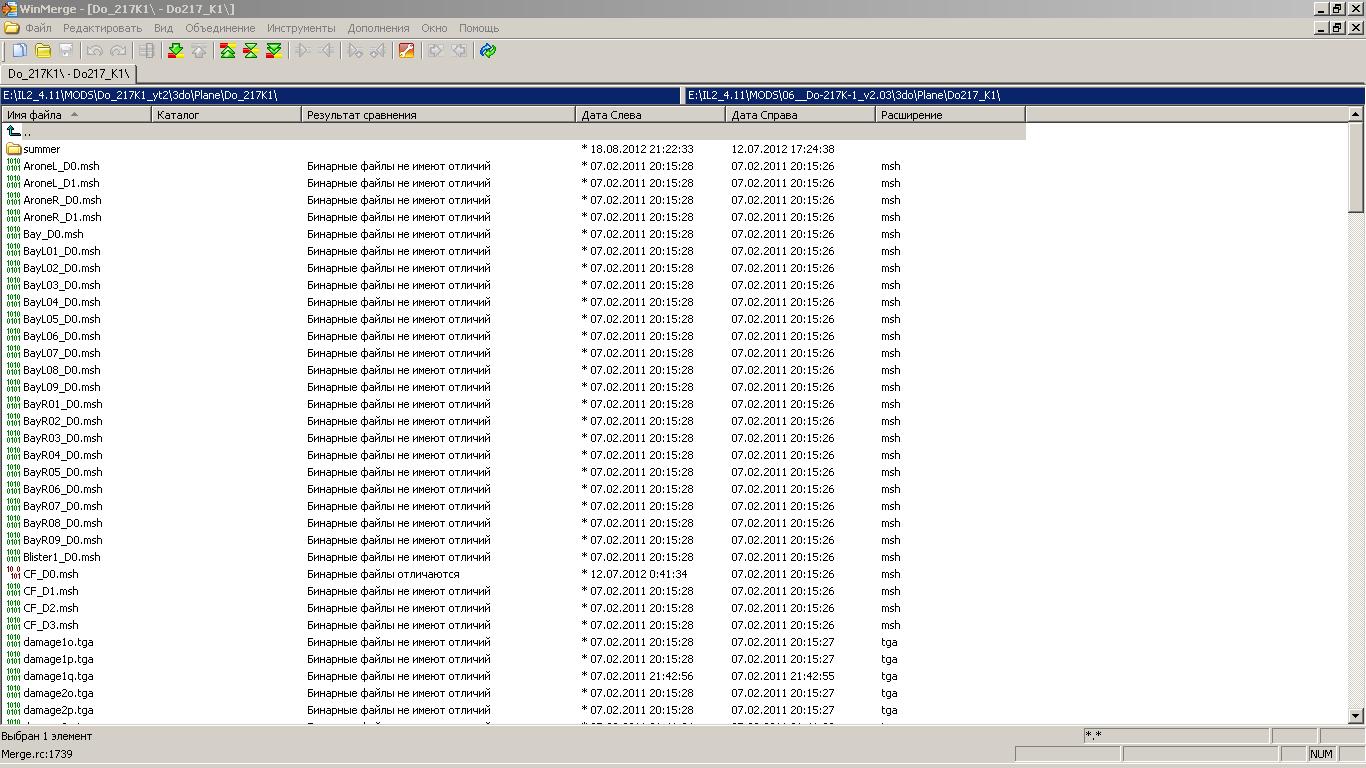Click the Copy all to right icon

(x=435, y=51)
